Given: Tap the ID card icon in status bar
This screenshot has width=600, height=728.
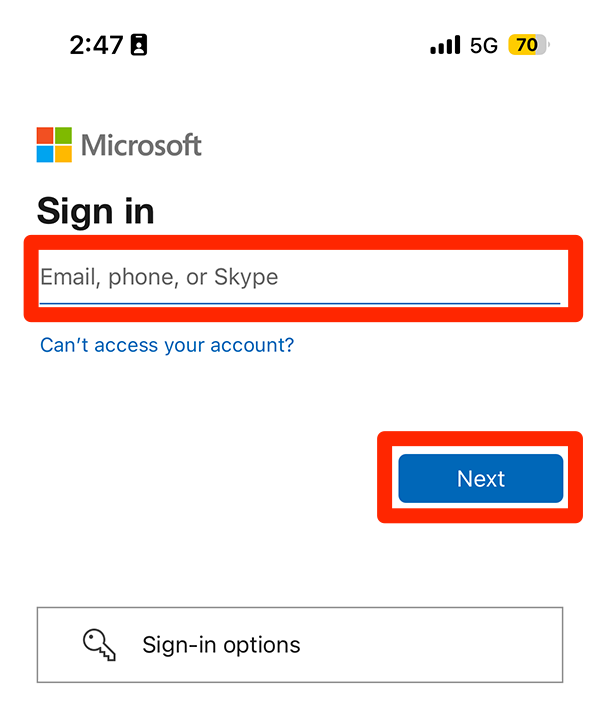Looking at the screenshot, I should pyautogui.click(x=139, y=45).
